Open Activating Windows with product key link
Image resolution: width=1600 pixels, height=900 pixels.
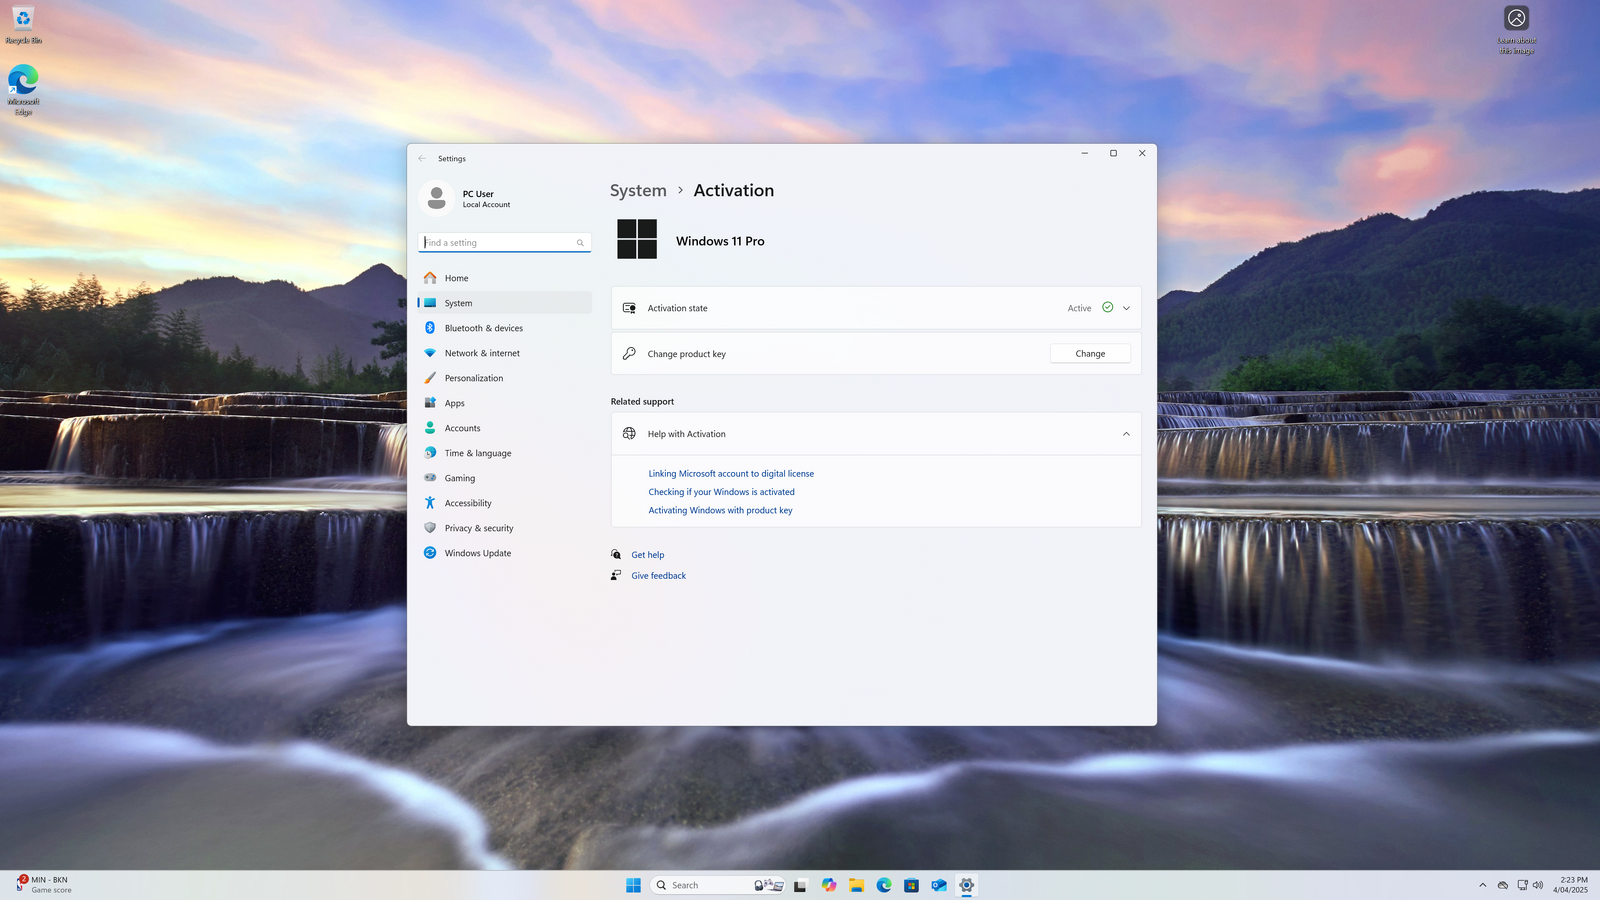click(x=720, y=510)
